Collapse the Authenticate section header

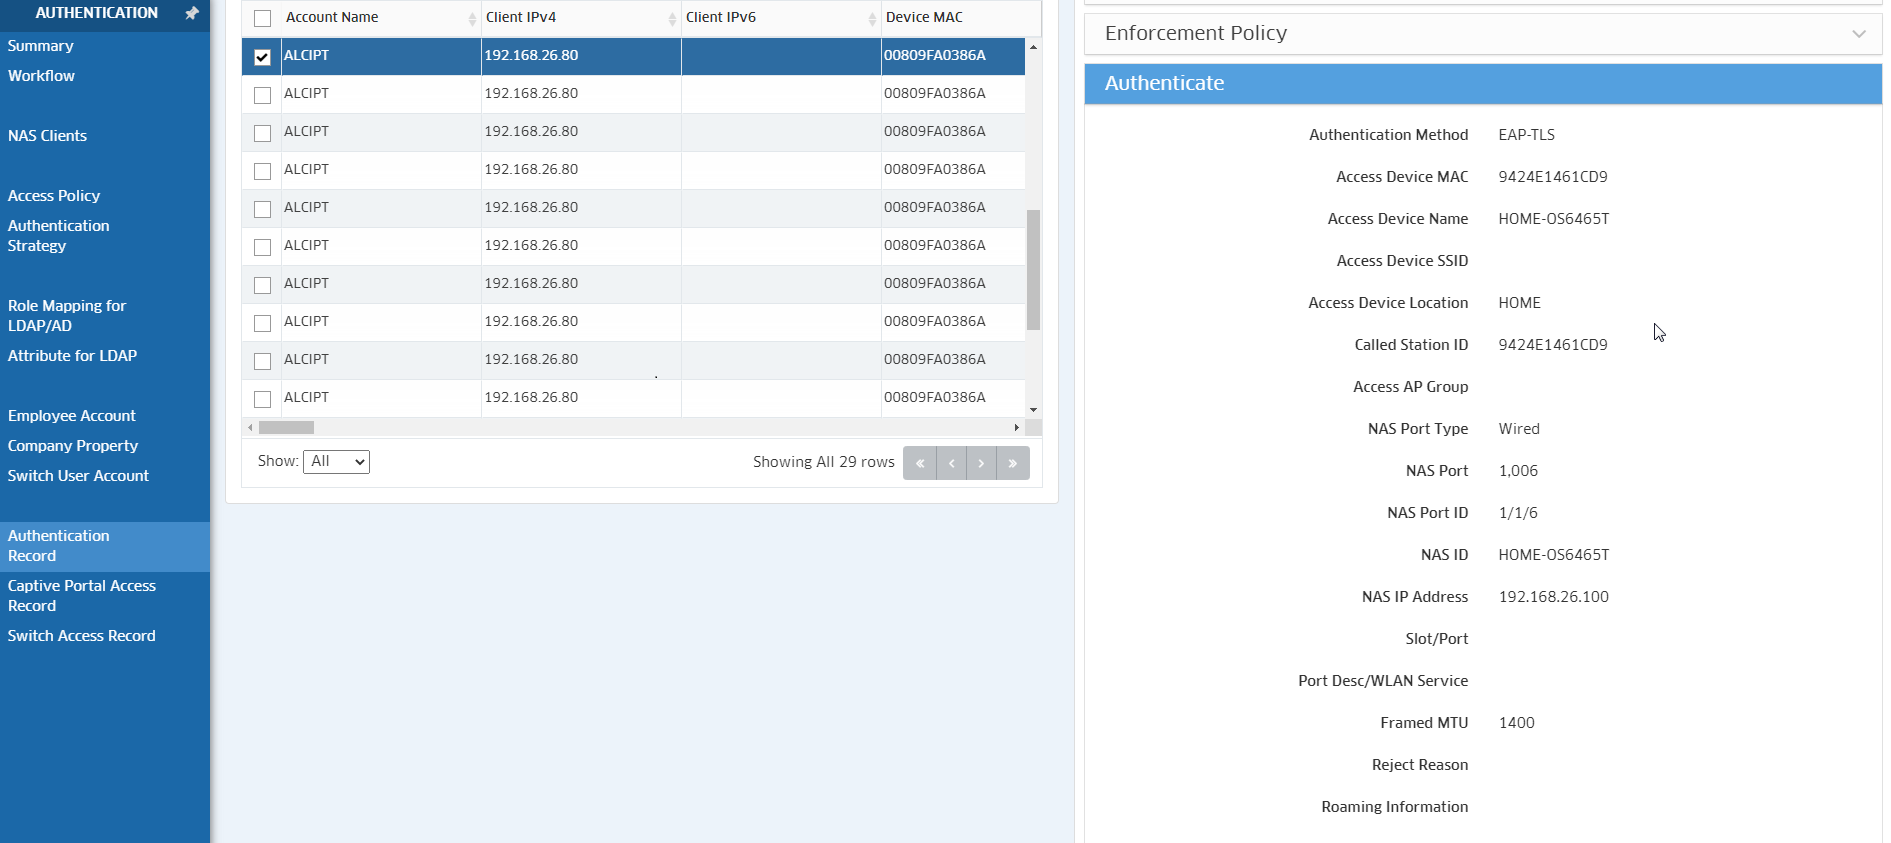pyautogui.click(x=1482, y=84)
